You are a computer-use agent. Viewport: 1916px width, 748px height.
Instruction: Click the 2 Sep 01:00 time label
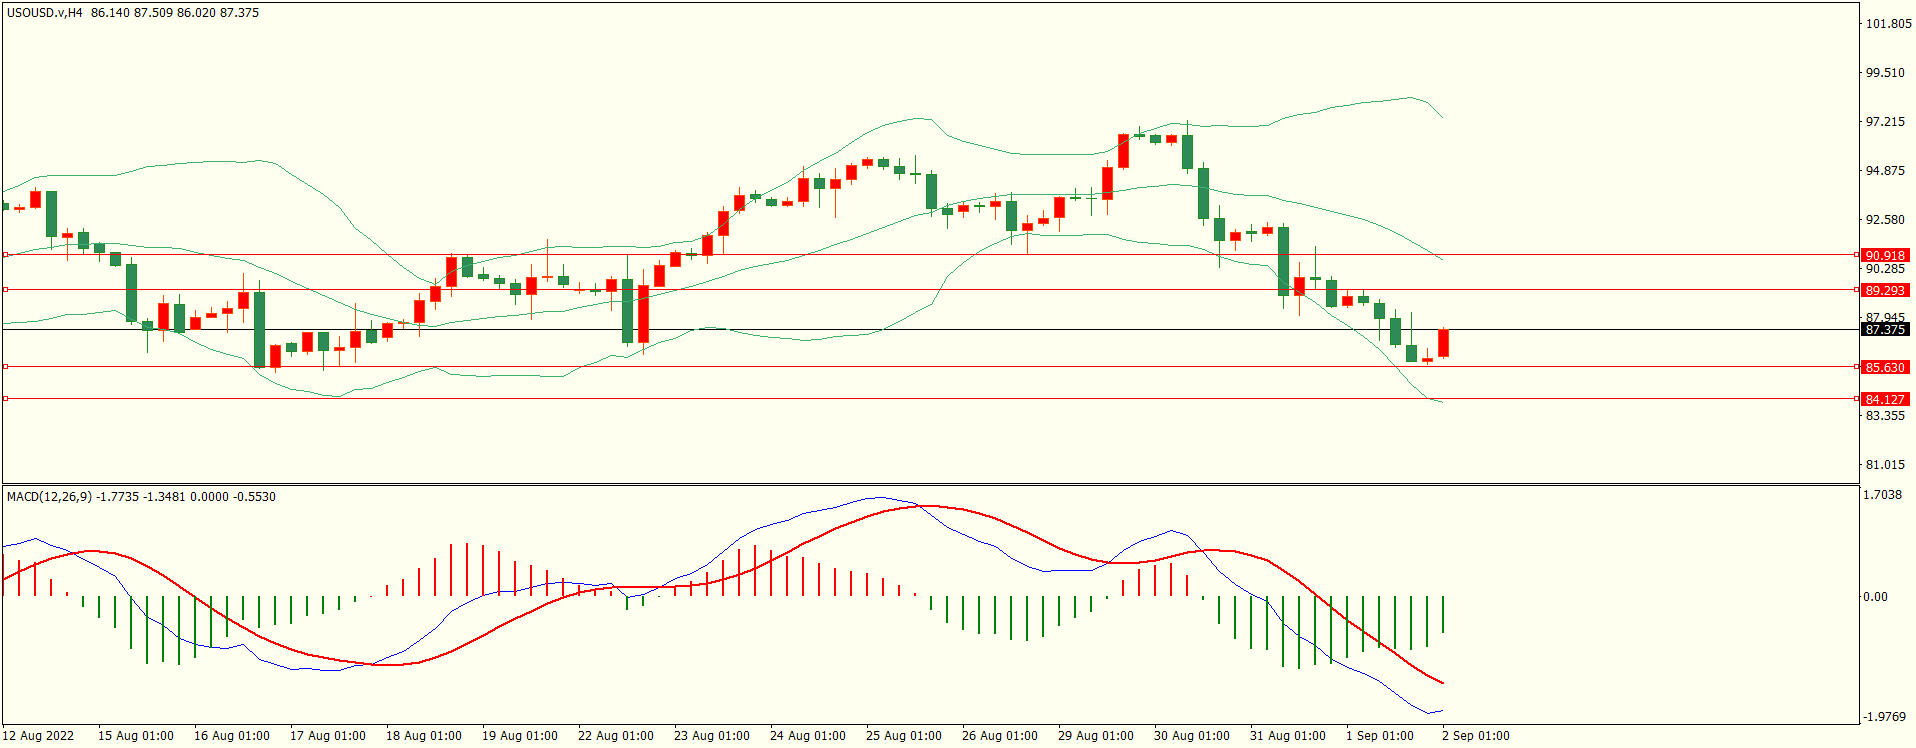point(1476,736)
